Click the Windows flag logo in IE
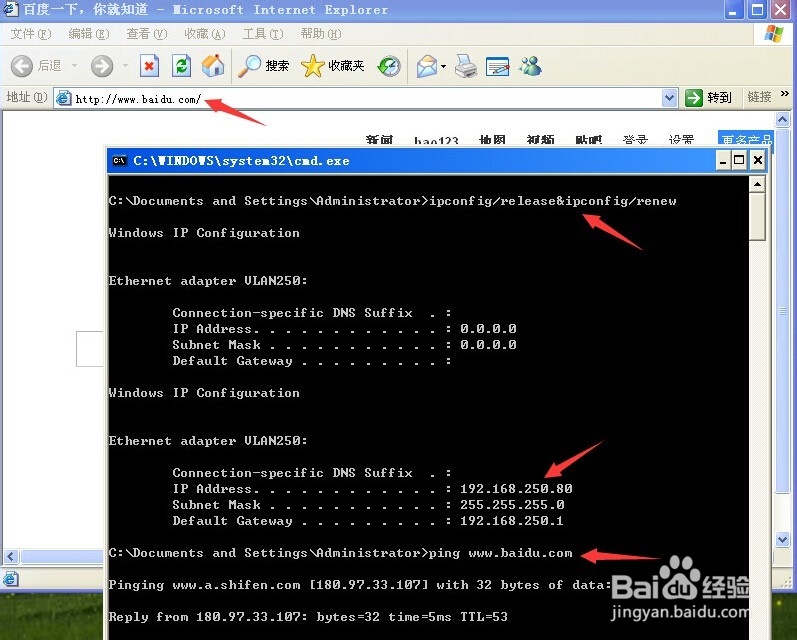Screen dimensions: 797x640 pyautogui.click(x=774, y=34)
